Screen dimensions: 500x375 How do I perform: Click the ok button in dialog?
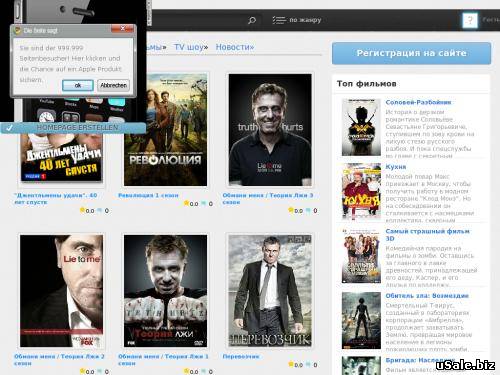click(78, 85)
